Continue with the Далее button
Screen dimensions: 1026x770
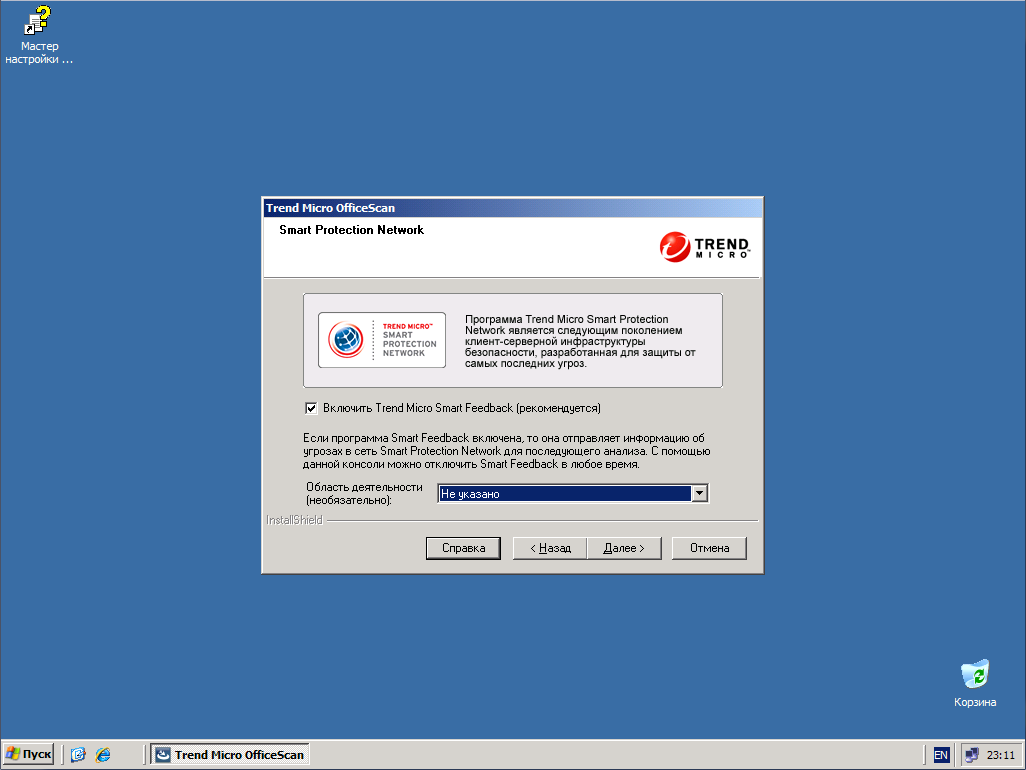pos(624,548)
